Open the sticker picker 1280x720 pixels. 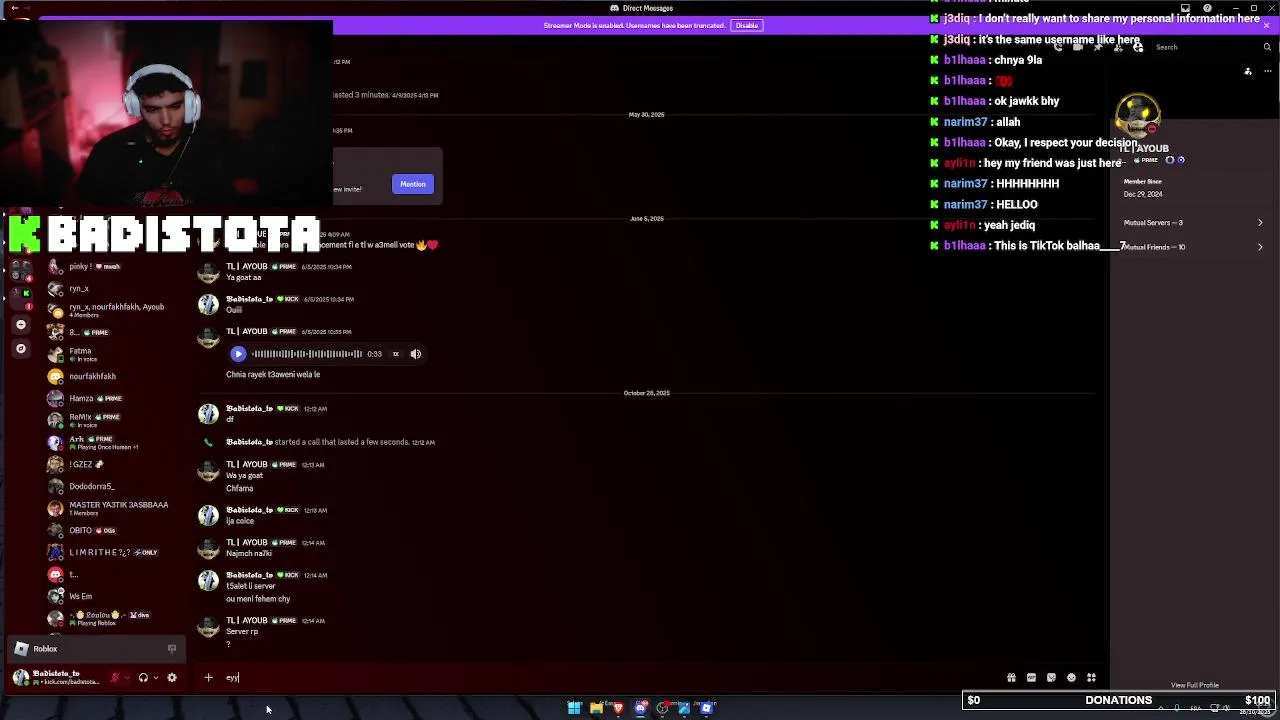pos(1051,678)
